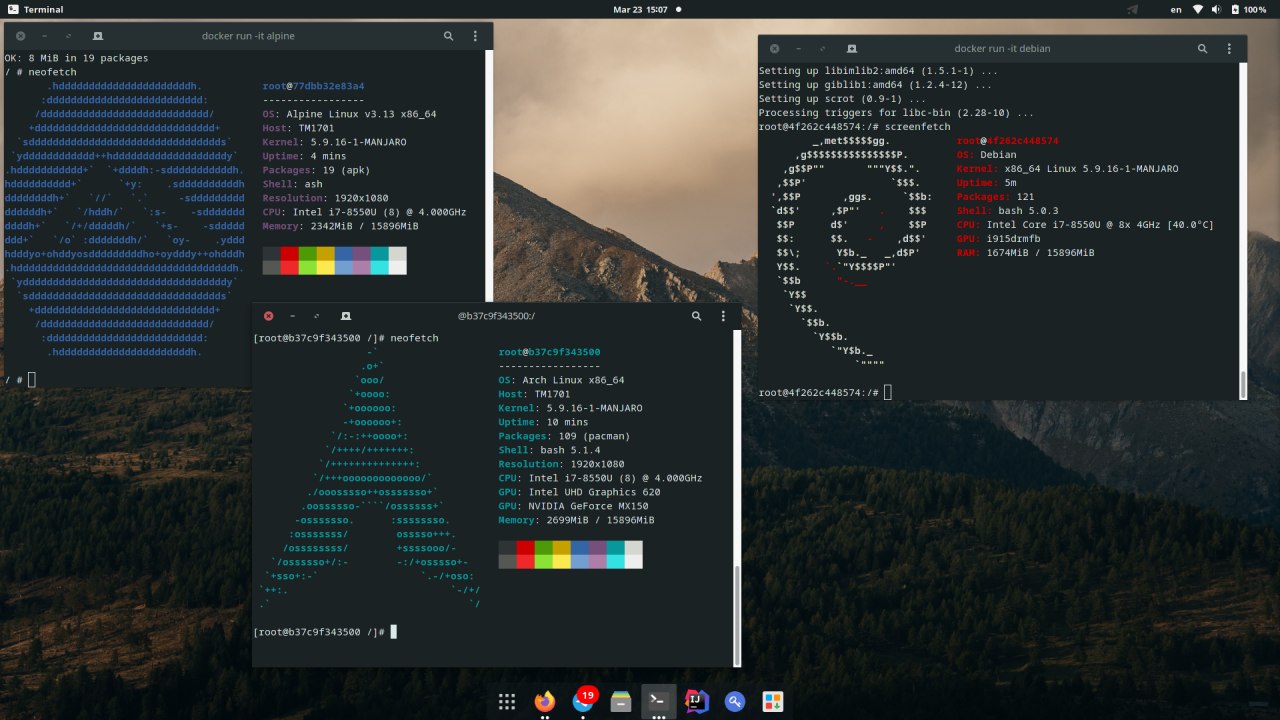
Task: Add a new tab in b37c9f343500 terminal
Action: point(345,316)
